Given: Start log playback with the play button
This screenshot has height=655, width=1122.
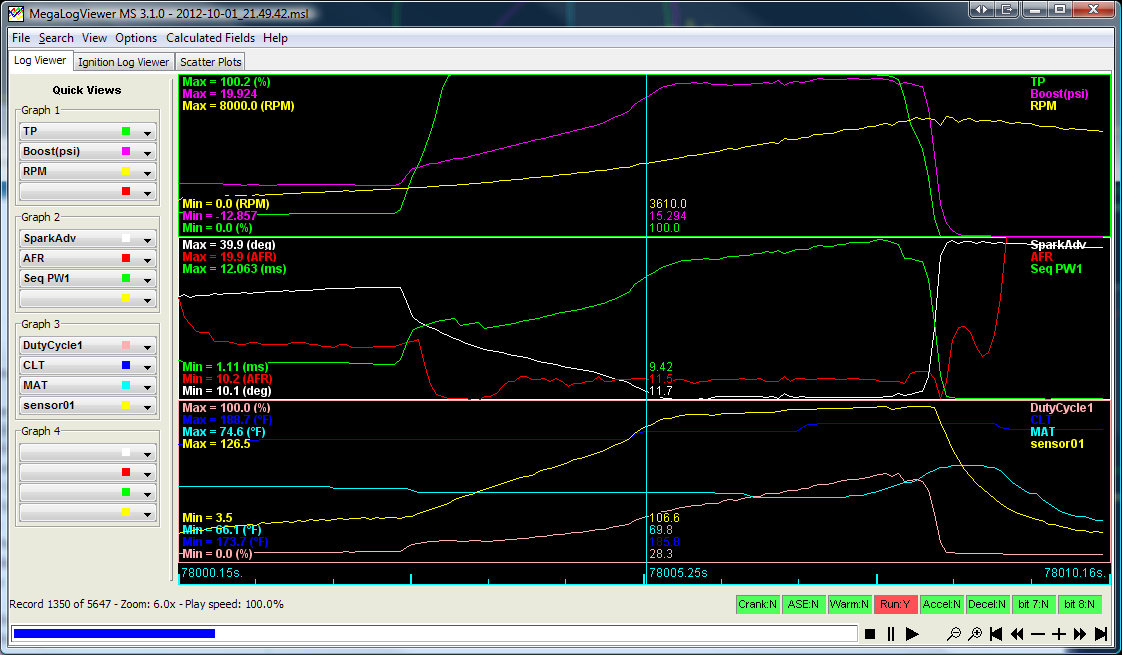Looking at the screenshot, I should pyautogui.click(x=912, y=634).
